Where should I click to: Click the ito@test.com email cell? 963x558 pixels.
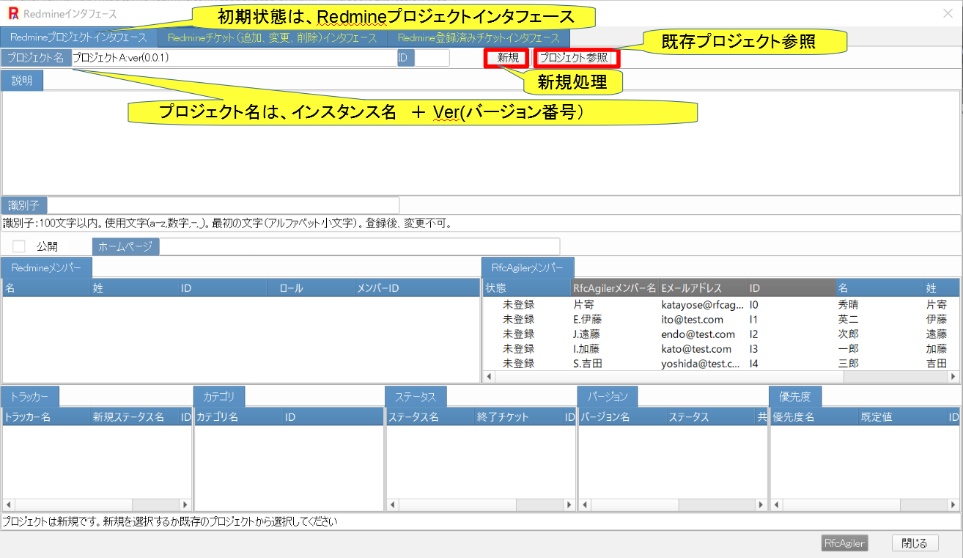pos(692,319)
